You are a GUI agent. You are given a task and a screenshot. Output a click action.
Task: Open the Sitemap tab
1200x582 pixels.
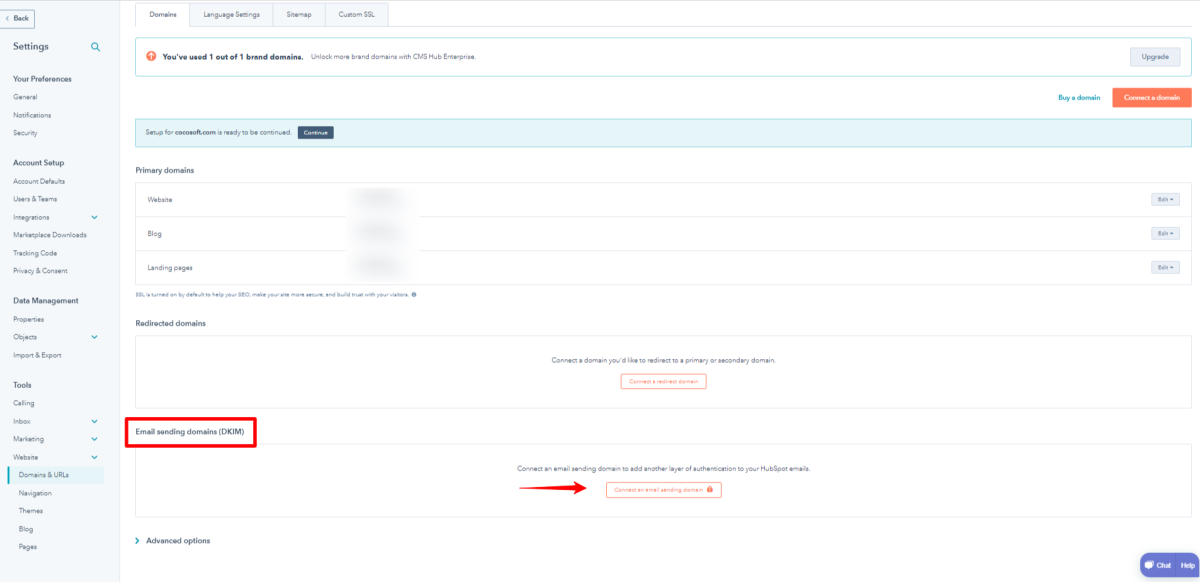click(299, 15)
